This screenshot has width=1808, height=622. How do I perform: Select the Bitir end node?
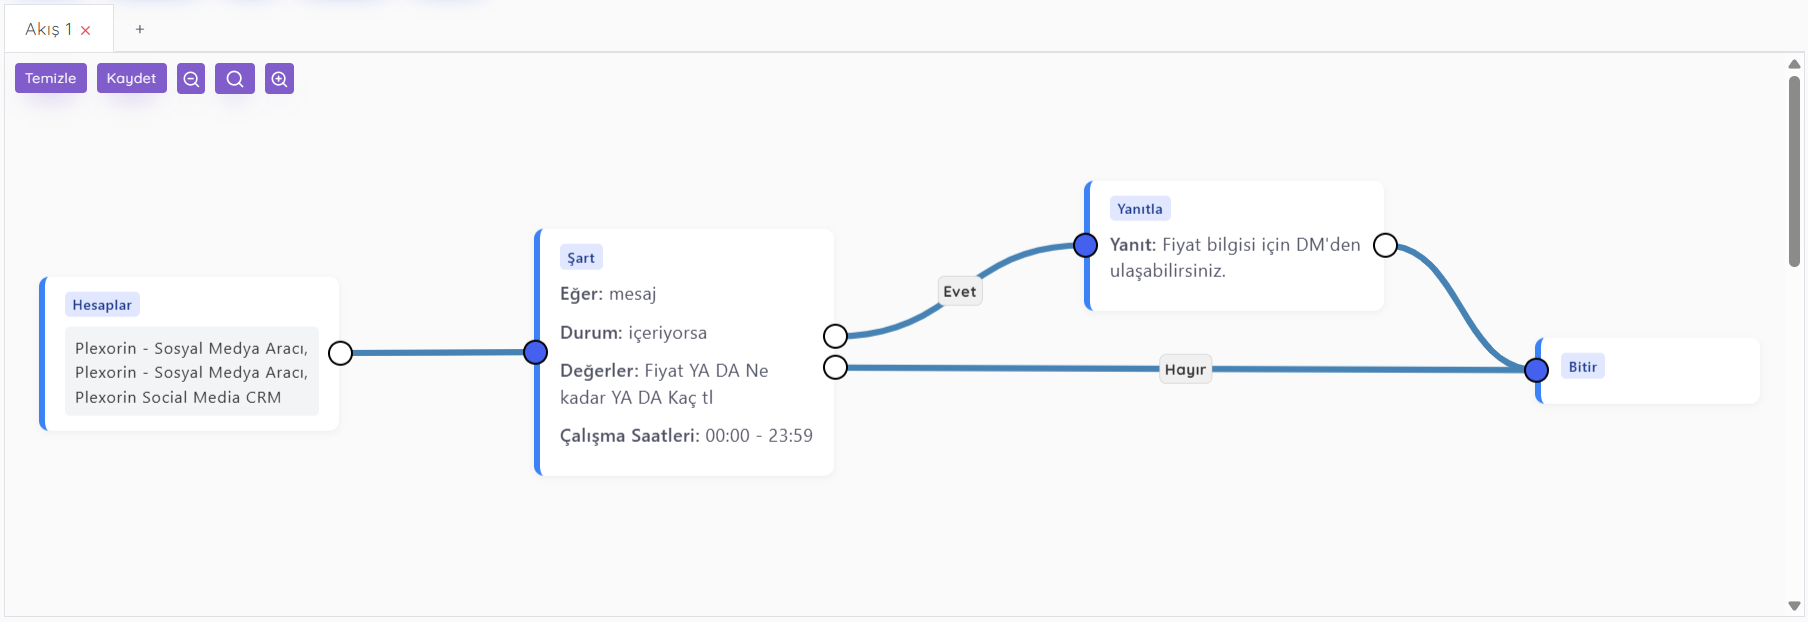coord(1660,372)
